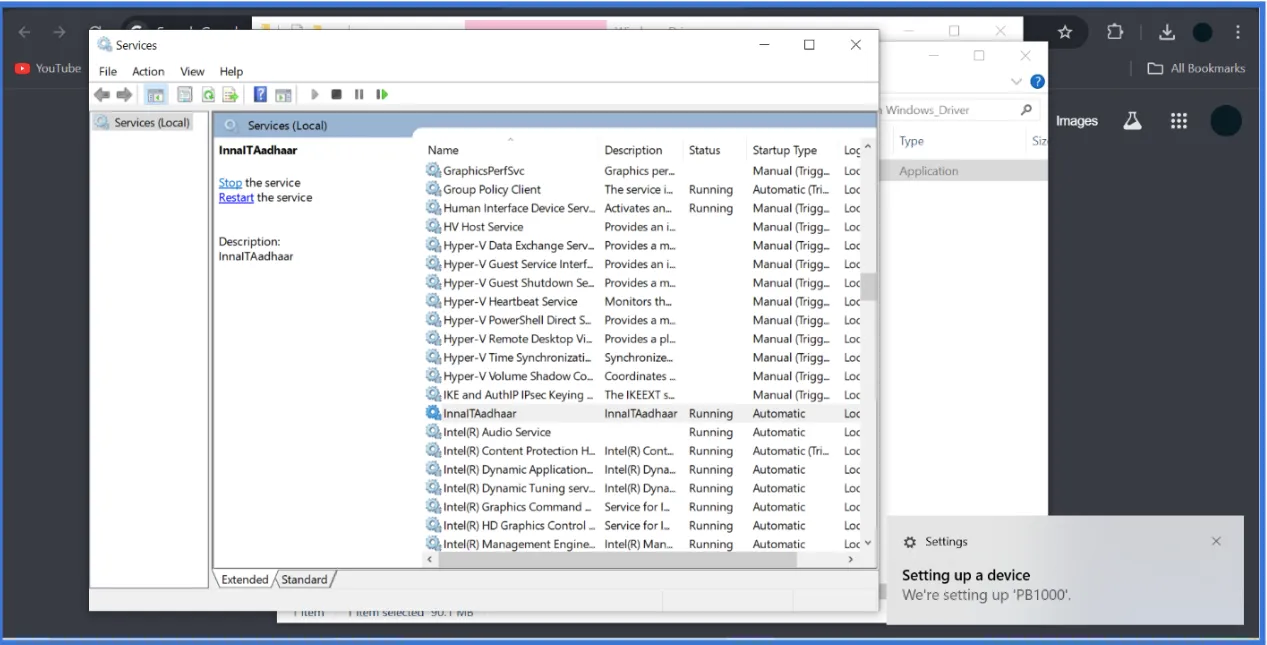Viewport: 1267px width, 645px height.
Task: Click the services list scroll-down arrow
Action: click(867, 543)
